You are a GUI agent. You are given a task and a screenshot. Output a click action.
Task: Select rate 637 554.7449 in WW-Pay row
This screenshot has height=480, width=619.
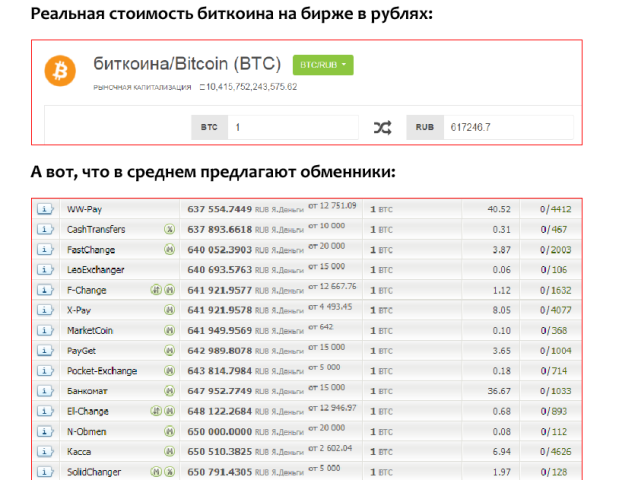(219, 209)
